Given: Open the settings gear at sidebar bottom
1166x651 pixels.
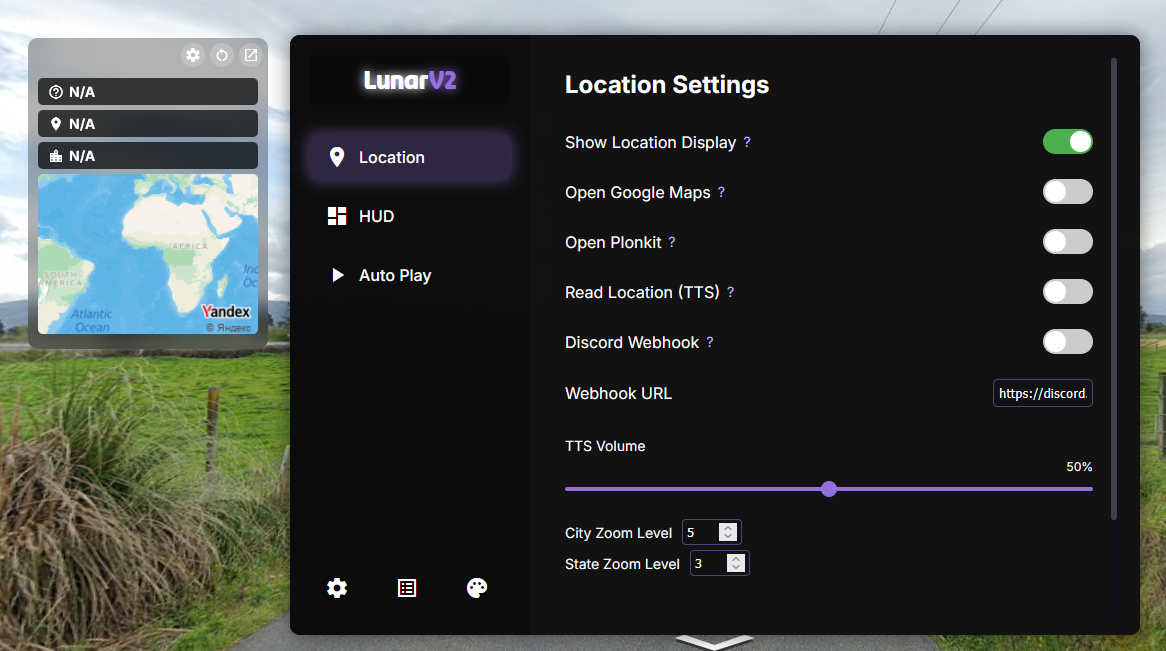Looking at the screenshot, I should [337, 588].
